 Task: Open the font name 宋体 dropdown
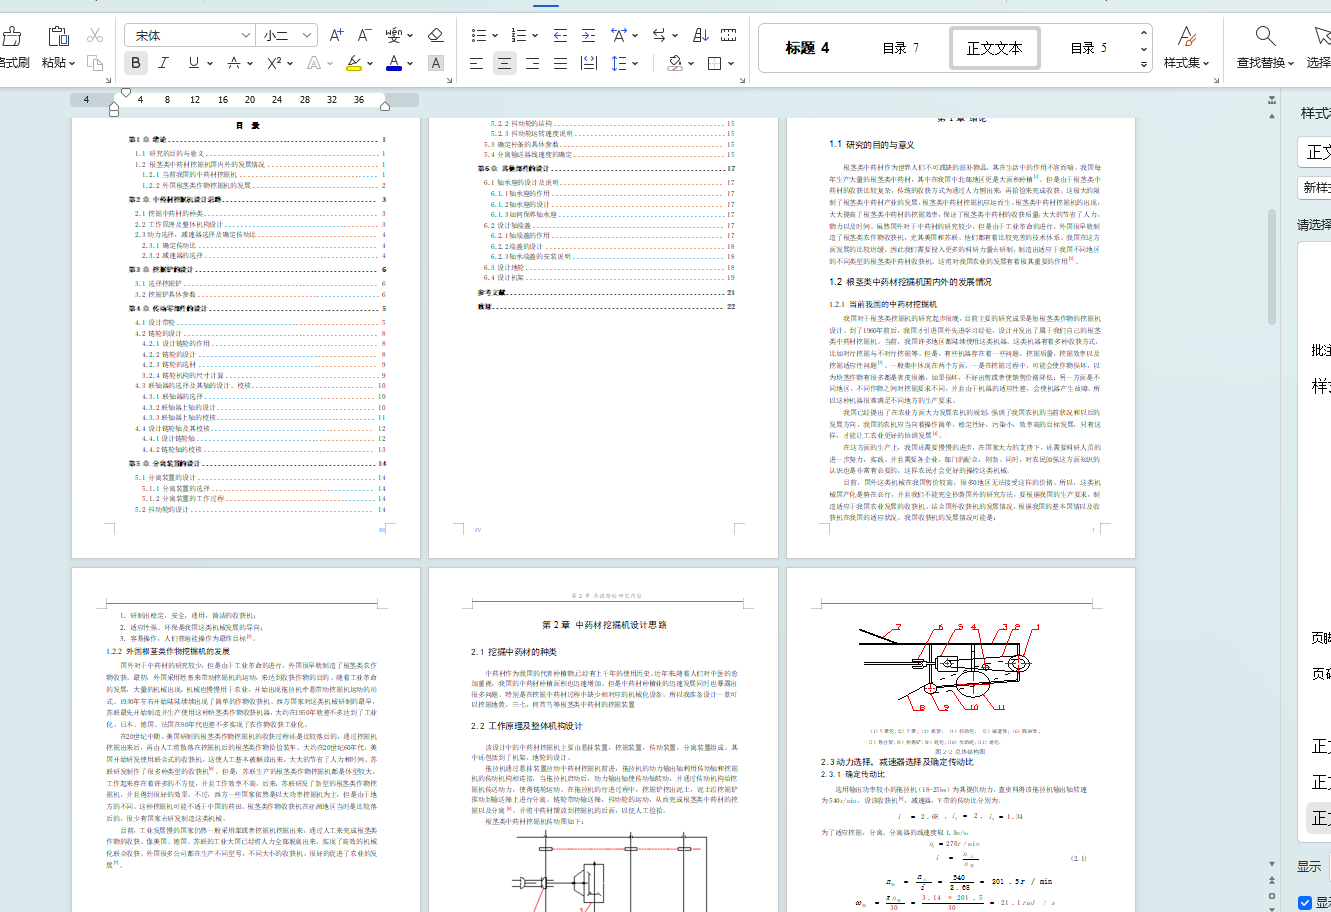click(x=245, y=35)
